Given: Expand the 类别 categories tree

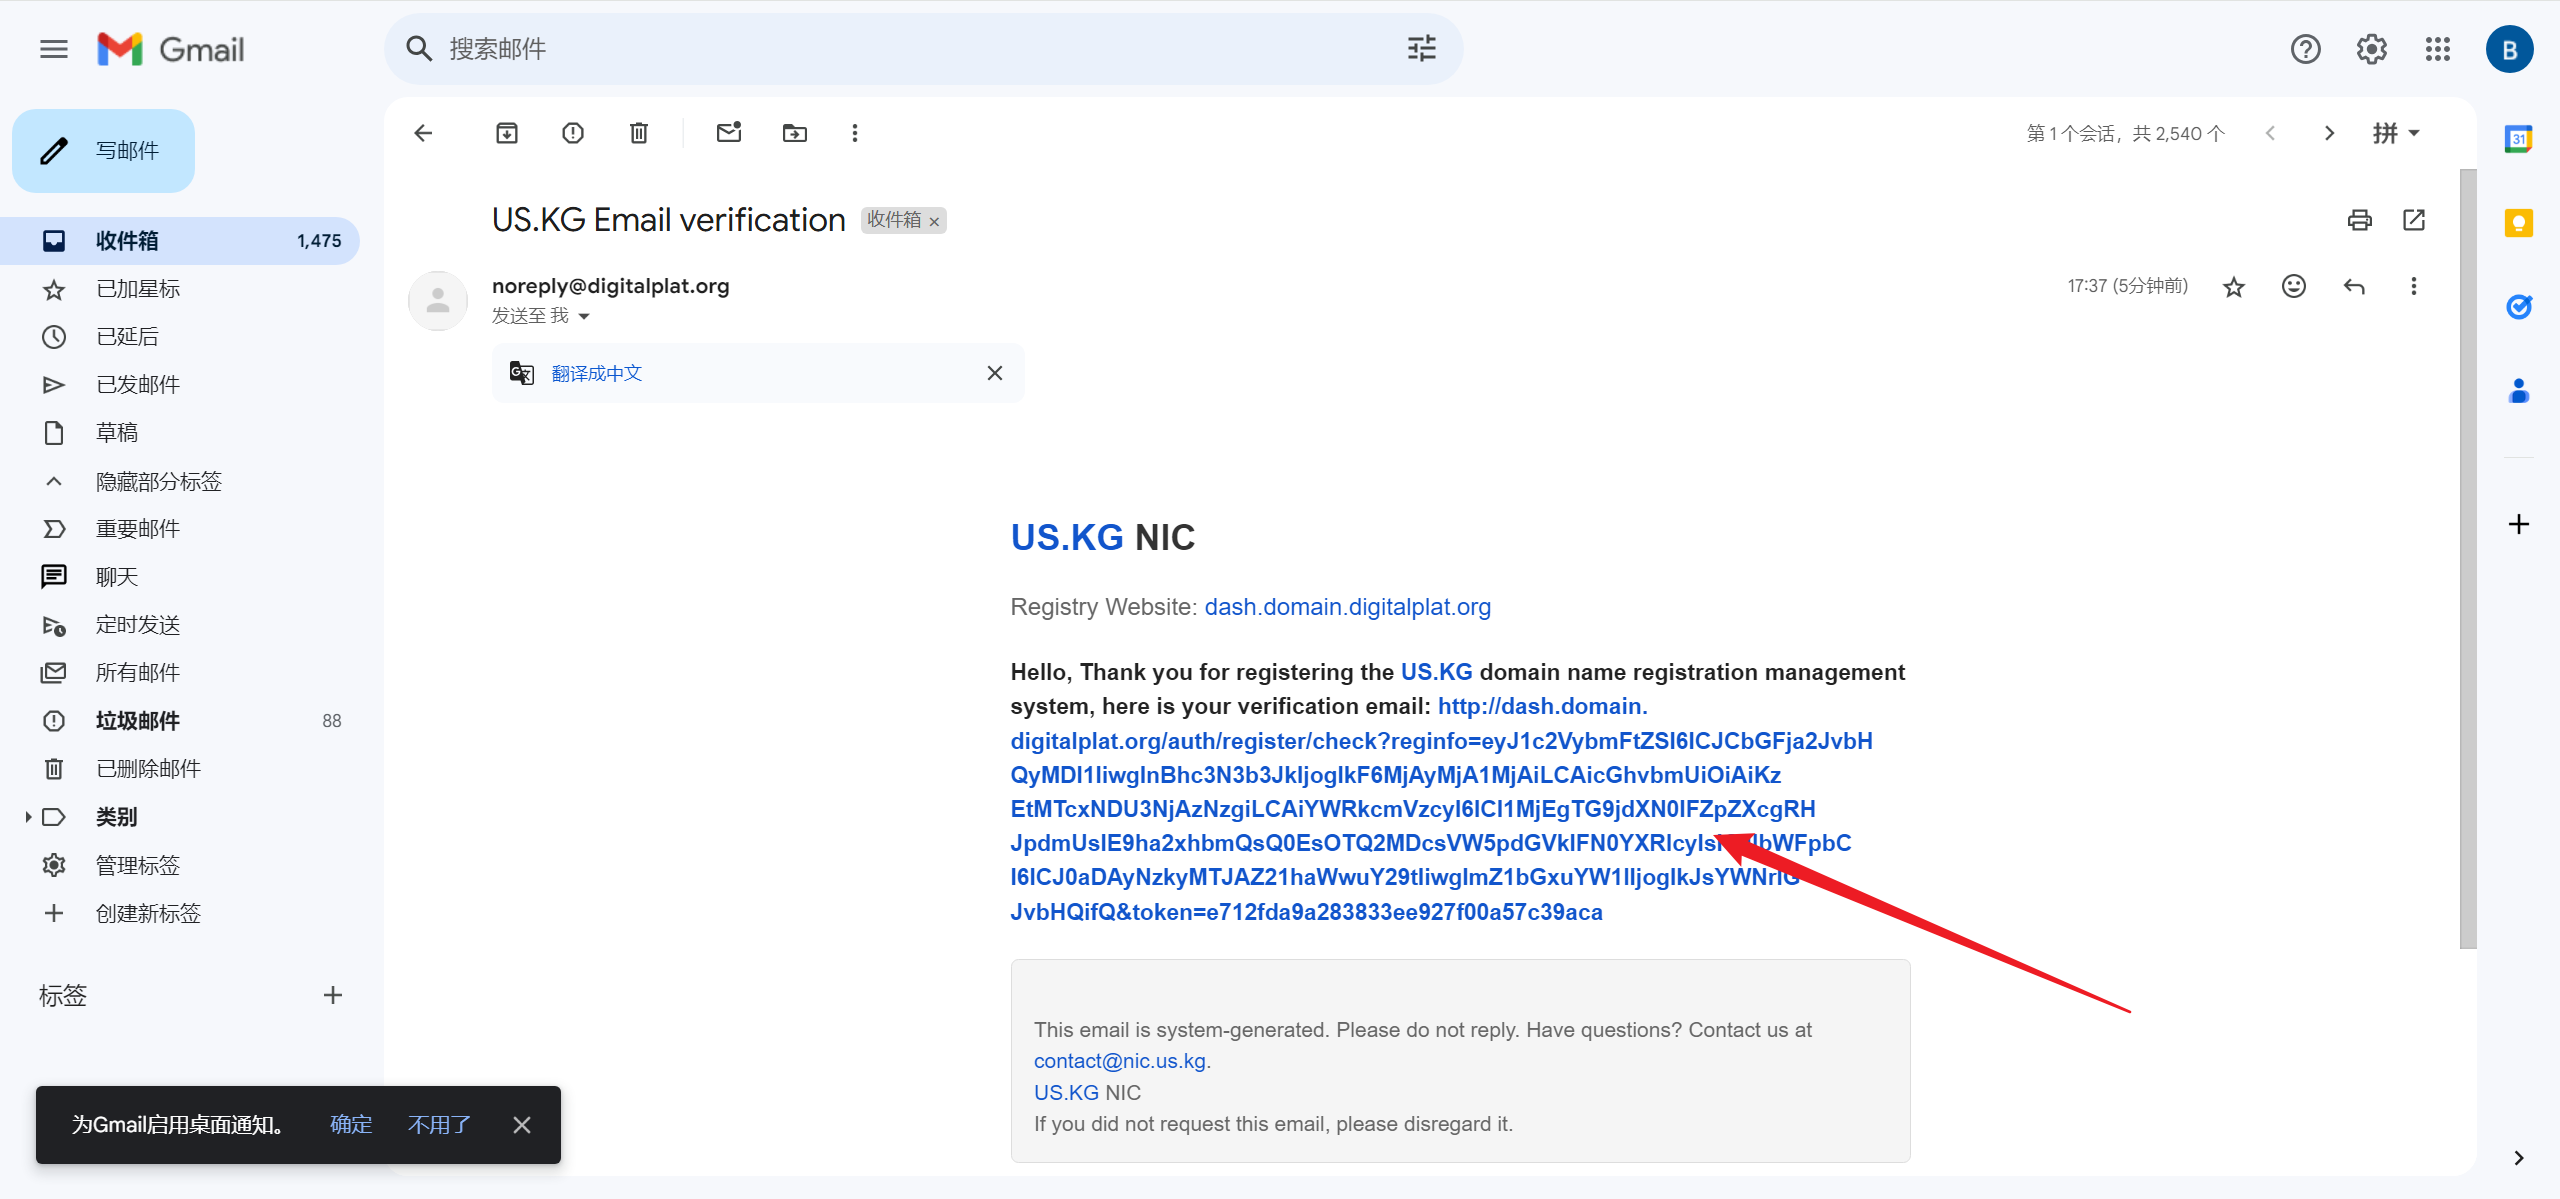Looking at the screenshot, I should (x=28, y=817).
